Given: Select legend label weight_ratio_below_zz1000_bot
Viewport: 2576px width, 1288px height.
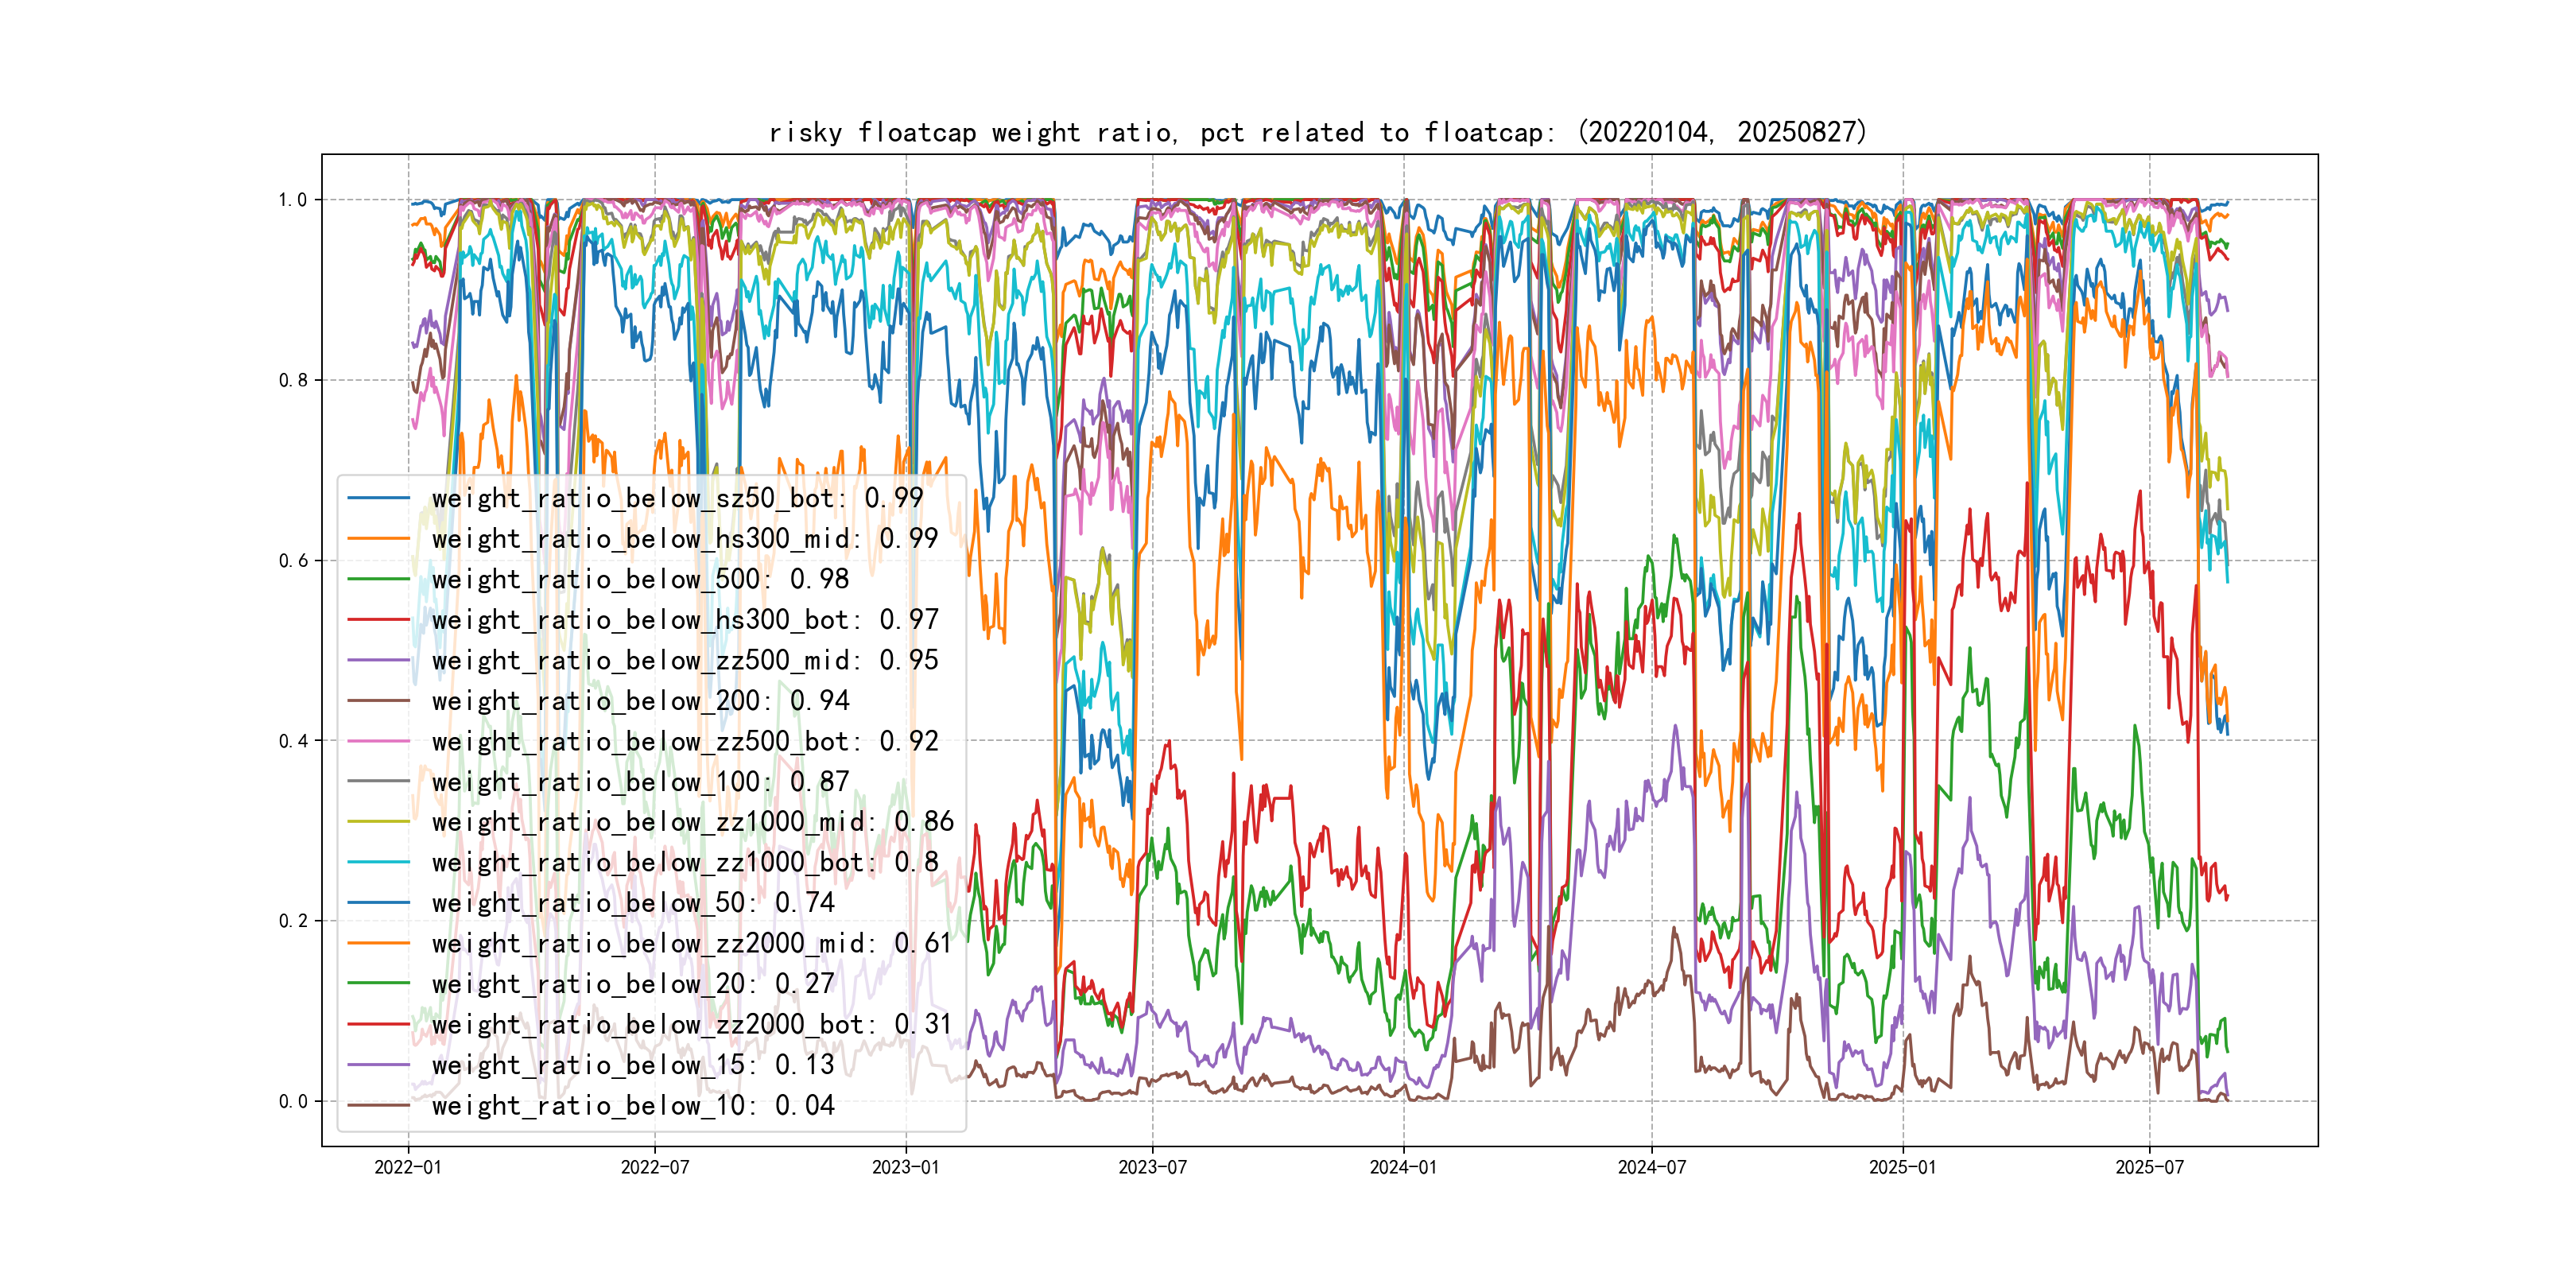Looking at the screenshot, I should coord(684,862).
